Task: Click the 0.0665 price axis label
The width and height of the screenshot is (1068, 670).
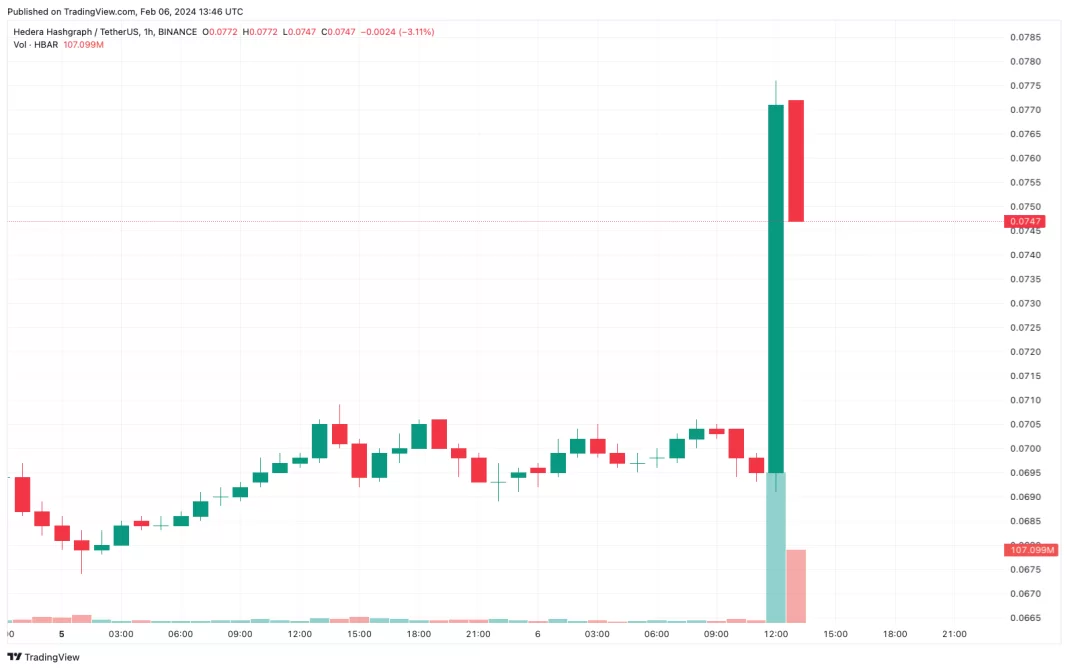Action: [1025, 618]
